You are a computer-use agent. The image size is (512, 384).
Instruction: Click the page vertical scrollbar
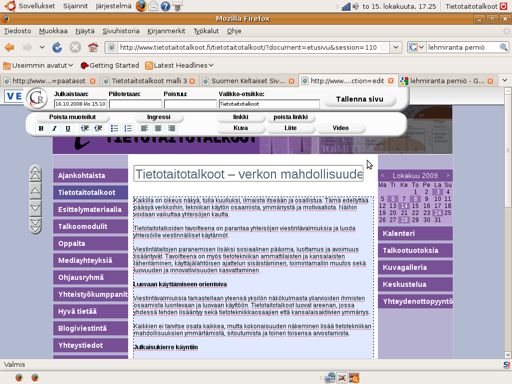[508, 222]
